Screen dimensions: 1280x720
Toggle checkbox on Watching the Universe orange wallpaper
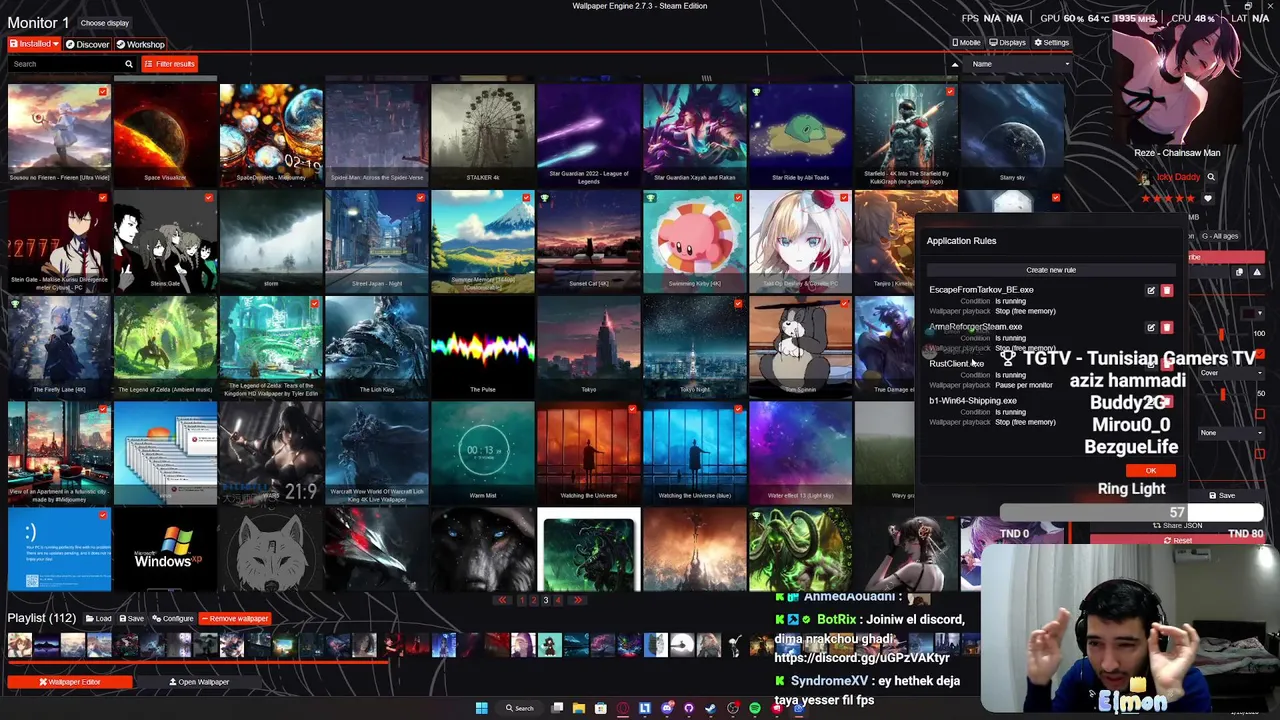coord(632,410)
